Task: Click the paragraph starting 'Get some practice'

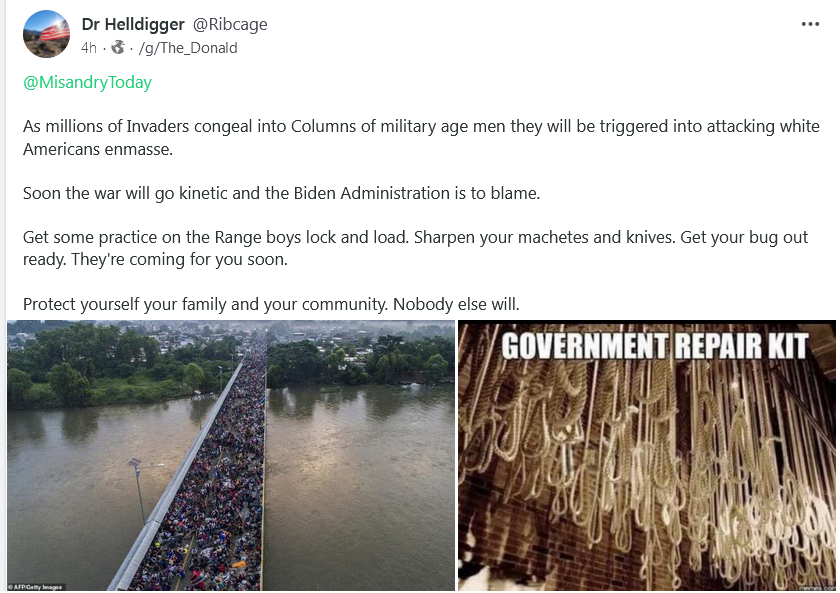Action: click(x=415, y=248)
